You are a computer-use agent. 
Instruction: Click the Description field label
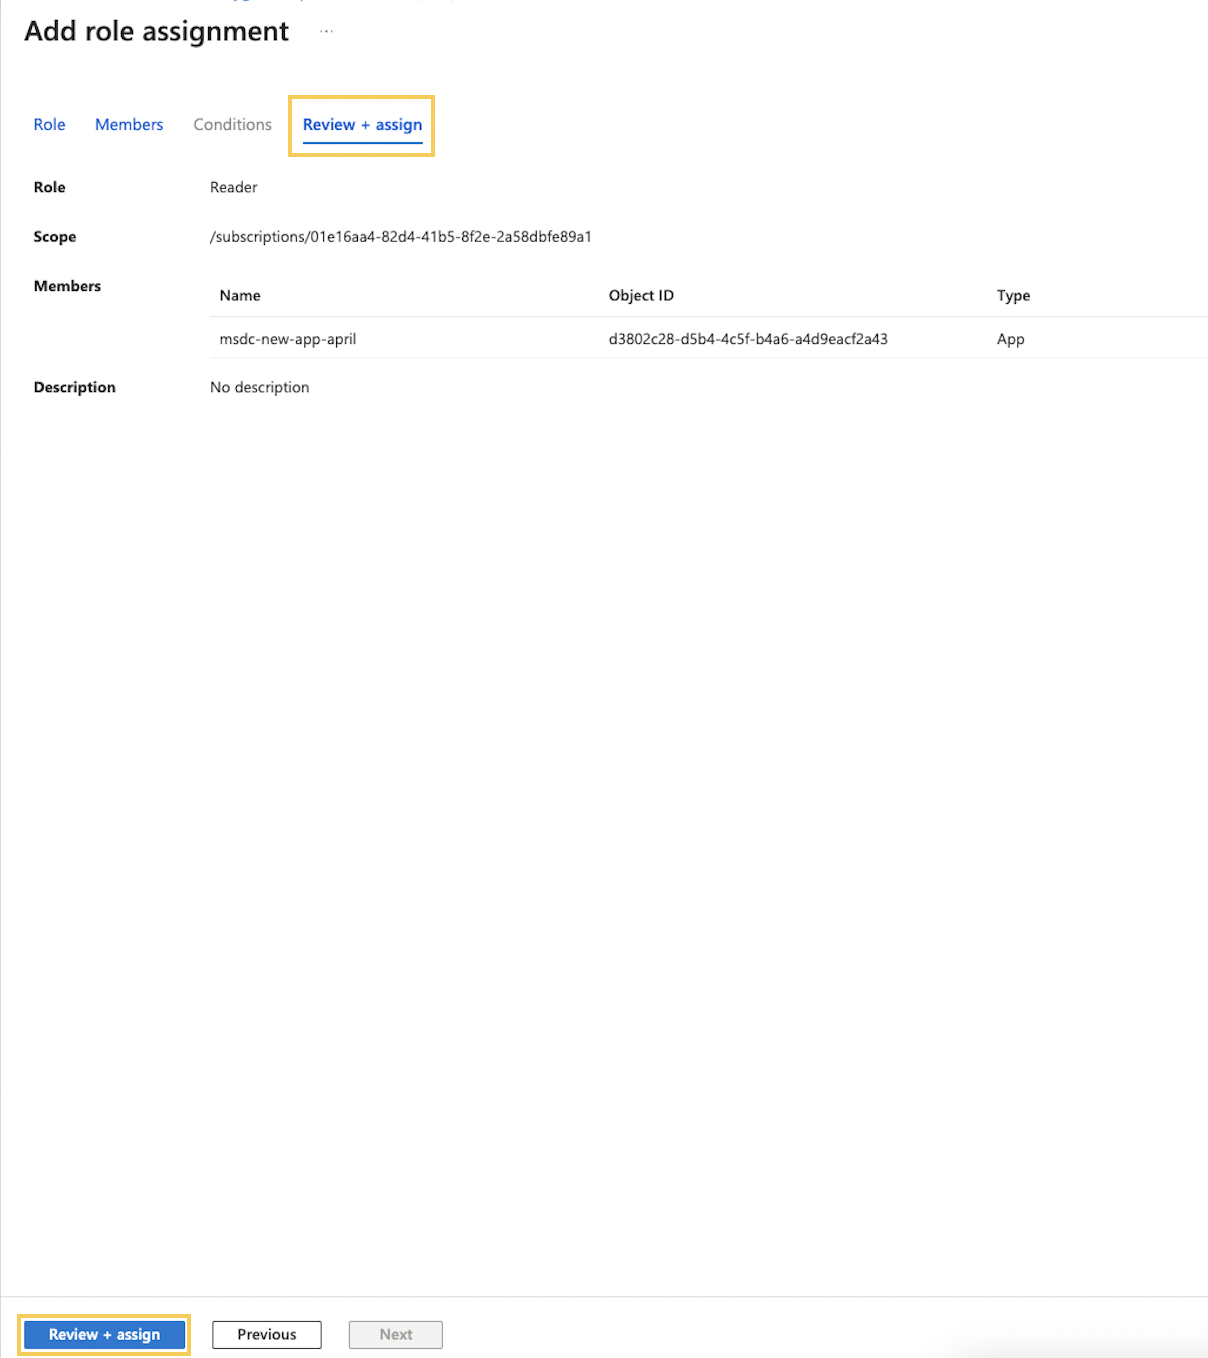(75, 387)
